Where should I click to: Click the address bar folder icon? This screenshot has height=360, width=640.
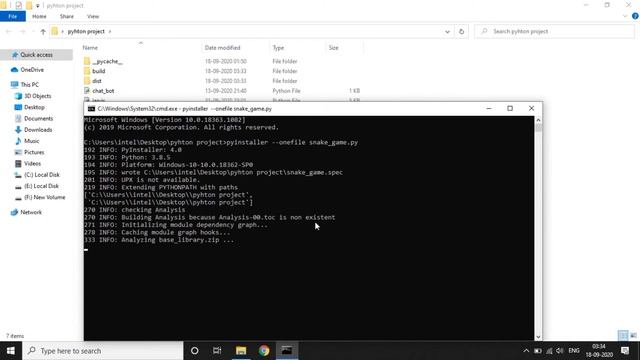coord(55,31)
